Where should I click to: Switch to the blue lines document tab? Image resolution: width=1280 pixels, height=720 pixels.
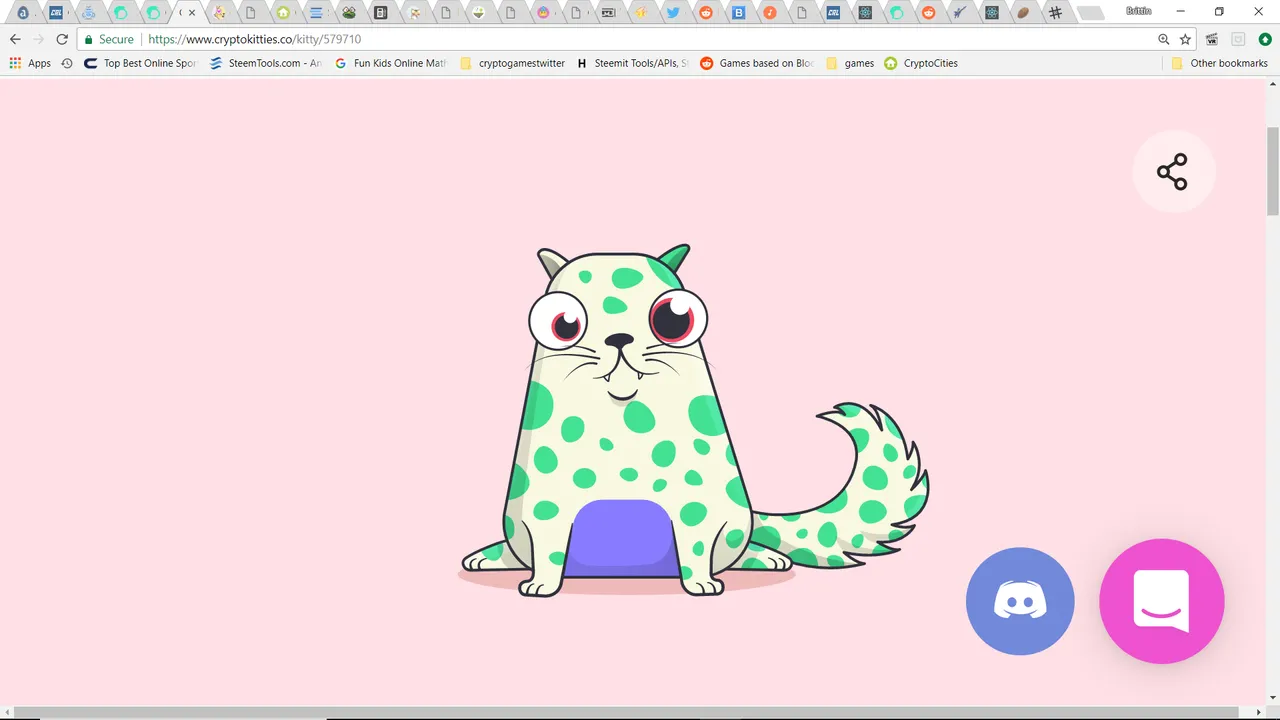pos(316,13)
